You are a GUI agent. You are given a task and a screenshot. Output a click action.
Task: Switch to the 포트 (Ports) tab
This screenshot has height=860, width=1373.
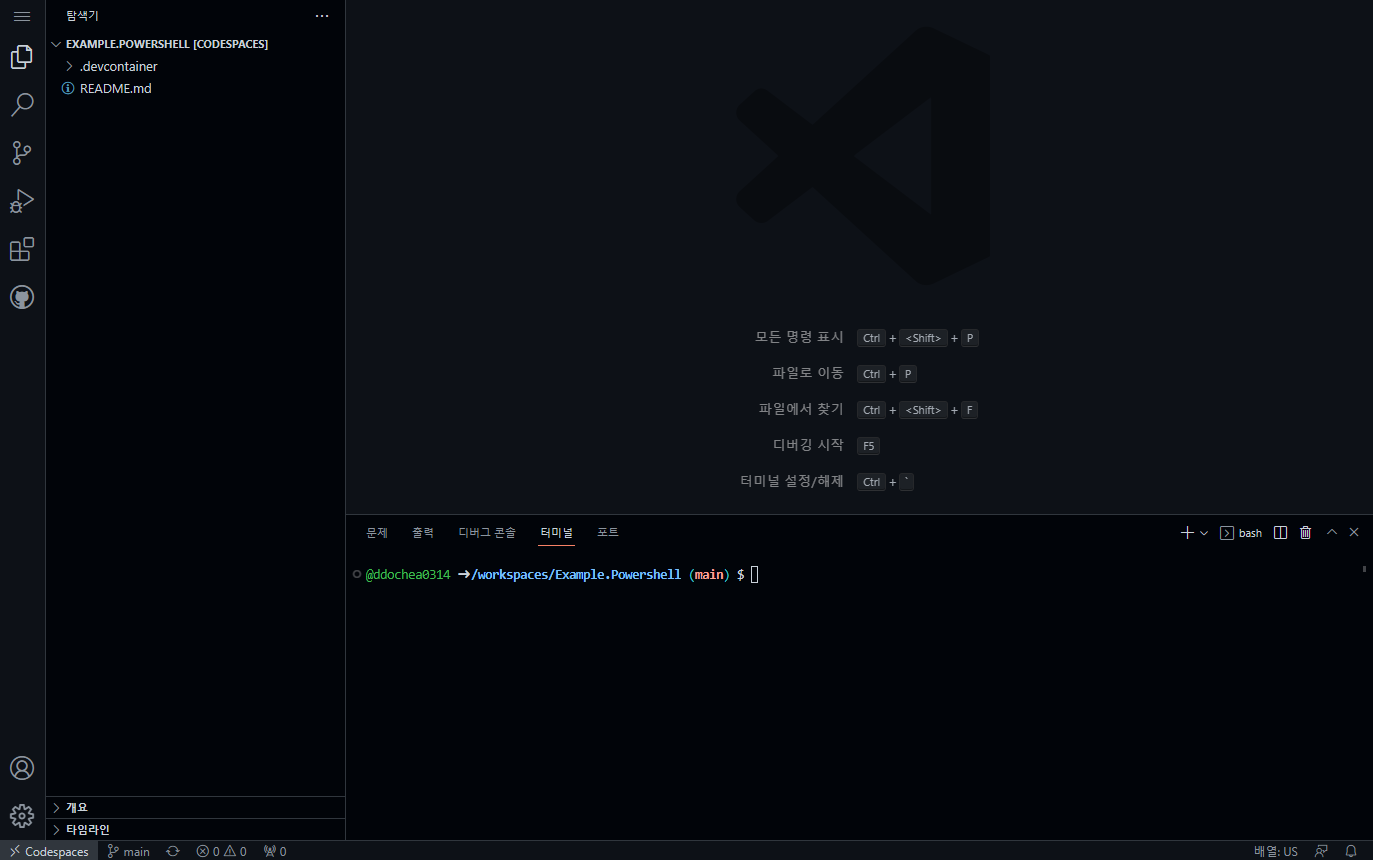(x=608, y=533)
